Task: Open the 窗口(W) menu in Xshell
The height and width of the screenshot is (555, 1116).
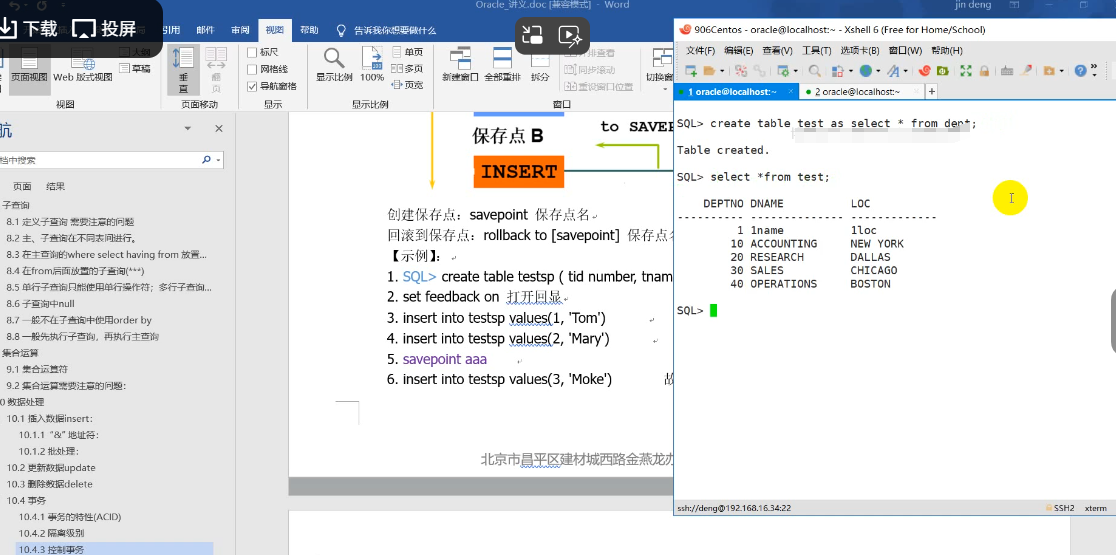Action: click(905, 51)
